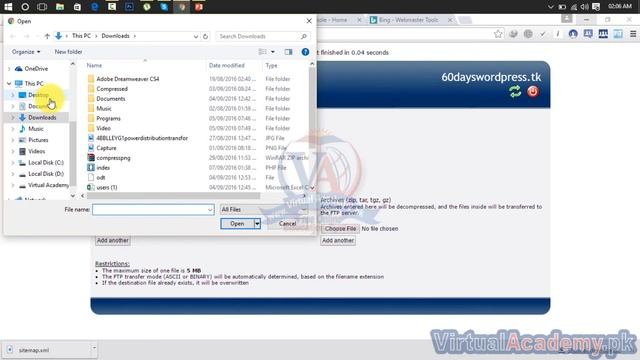This screenshot has width=640, height=360.
Task: Sort by Name column header
Action: point(94,65)
